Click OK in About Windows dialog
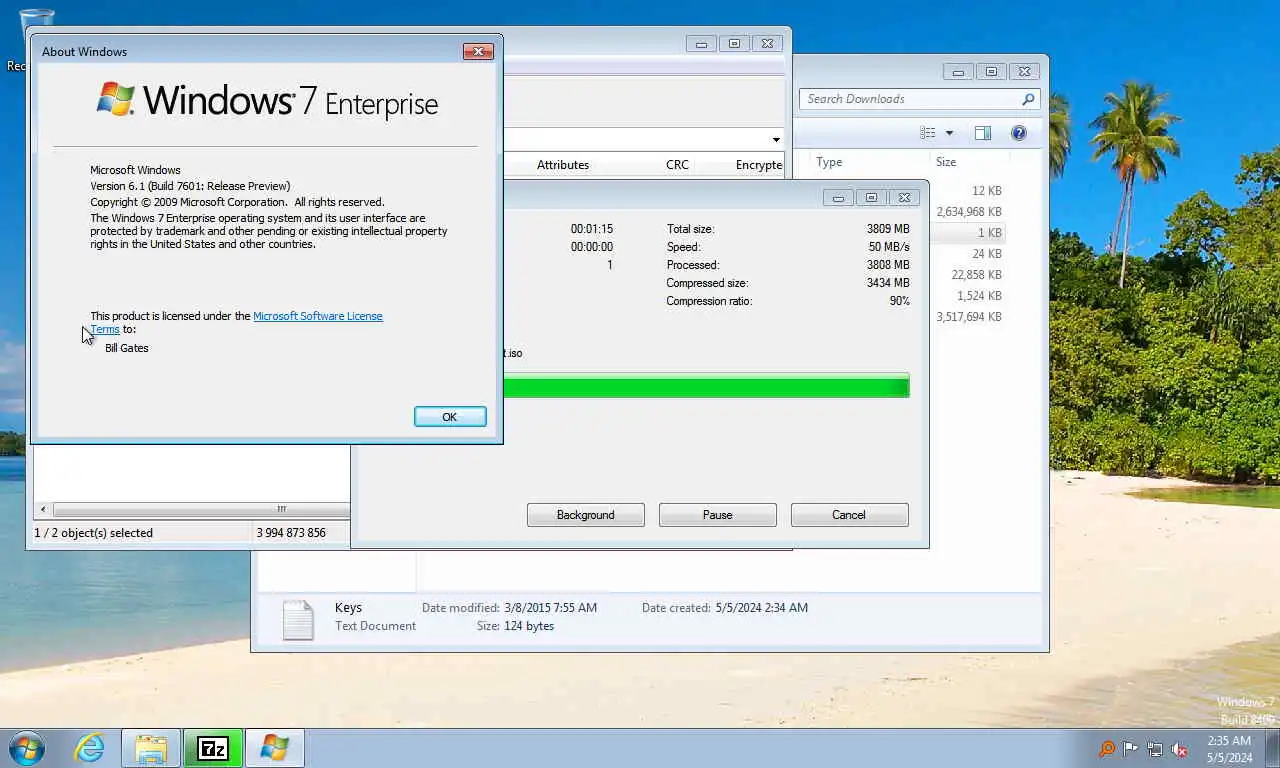Screen dimensions: 1280x768 [450, 417]
